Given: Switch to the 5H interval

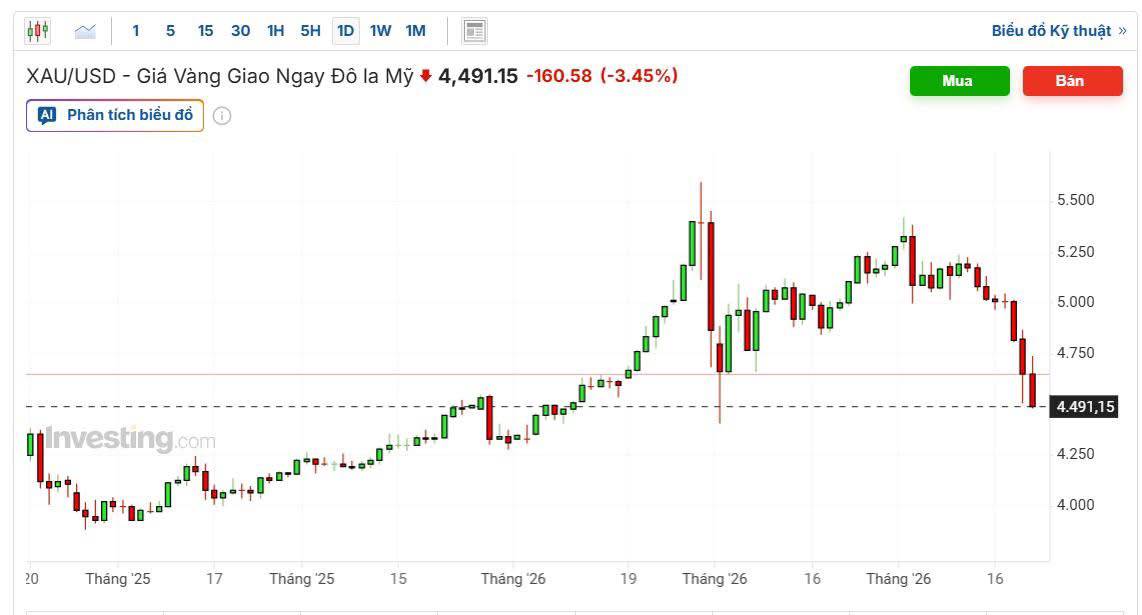Looking at the screenshot, I should click(310, 31).
